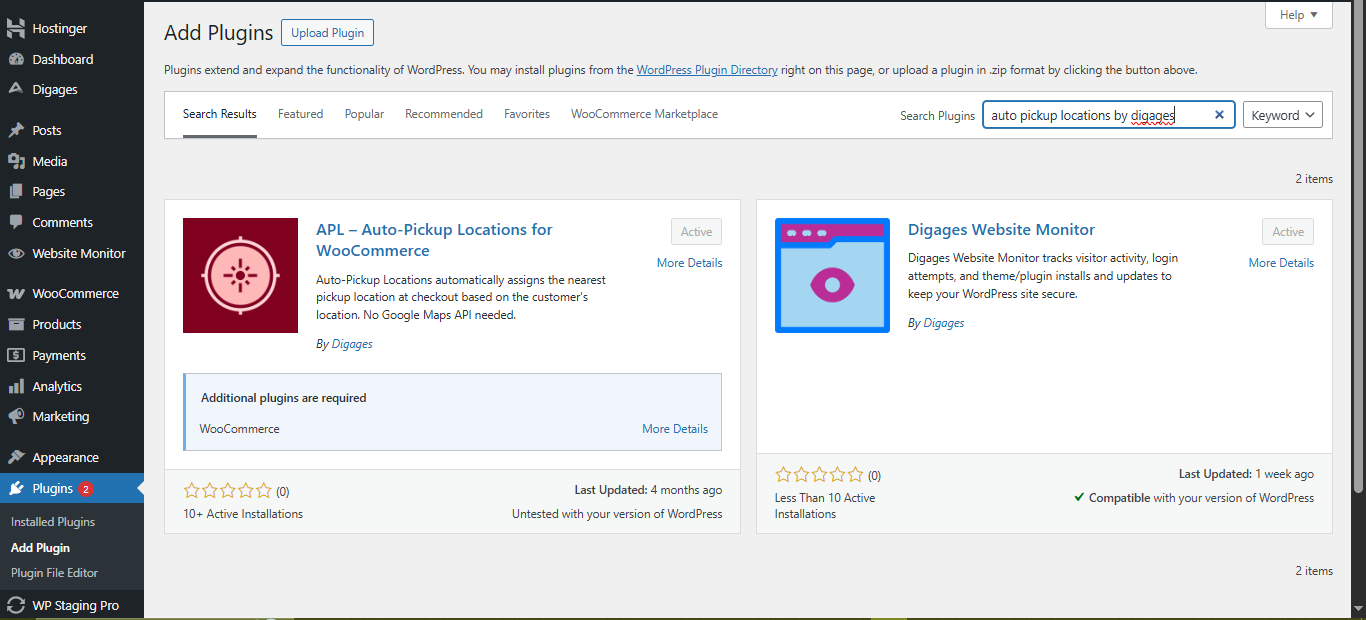
Task: Switch to the Featured plugins tab
Action: point(300,113)
